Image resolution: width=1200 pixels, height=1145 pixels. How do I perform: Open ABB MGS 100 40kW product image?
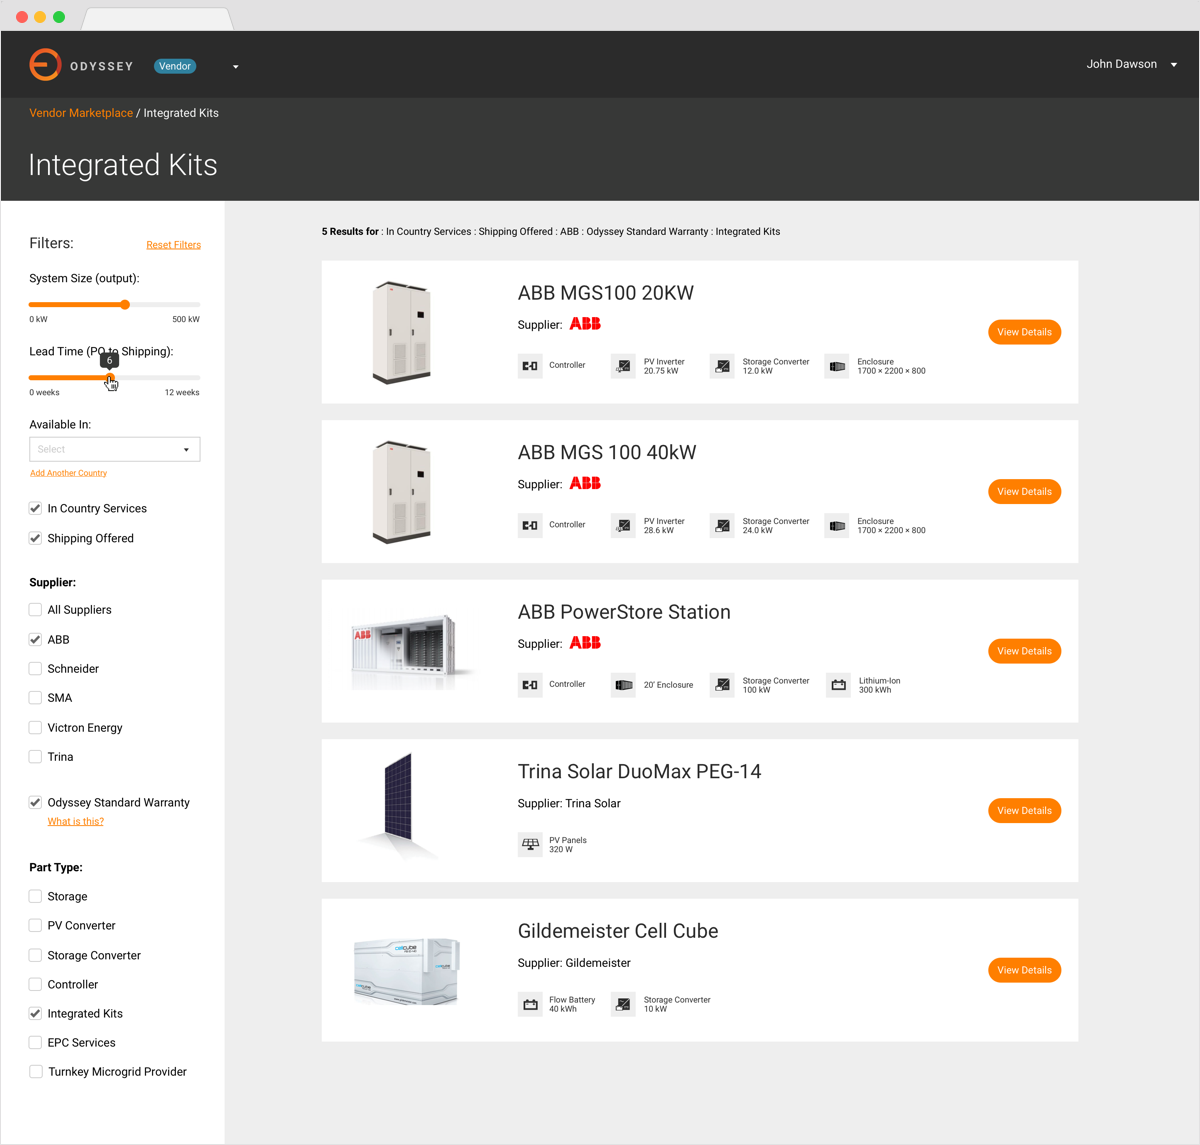pos(402,492)
